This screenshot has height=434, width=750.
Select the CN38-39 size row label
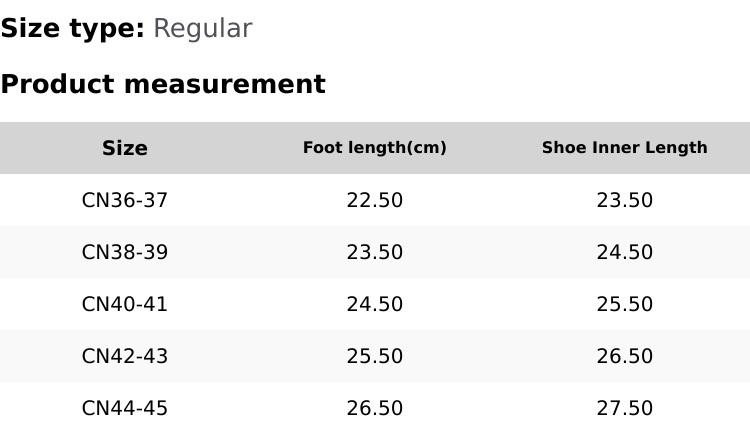click(x=125, y=252)
